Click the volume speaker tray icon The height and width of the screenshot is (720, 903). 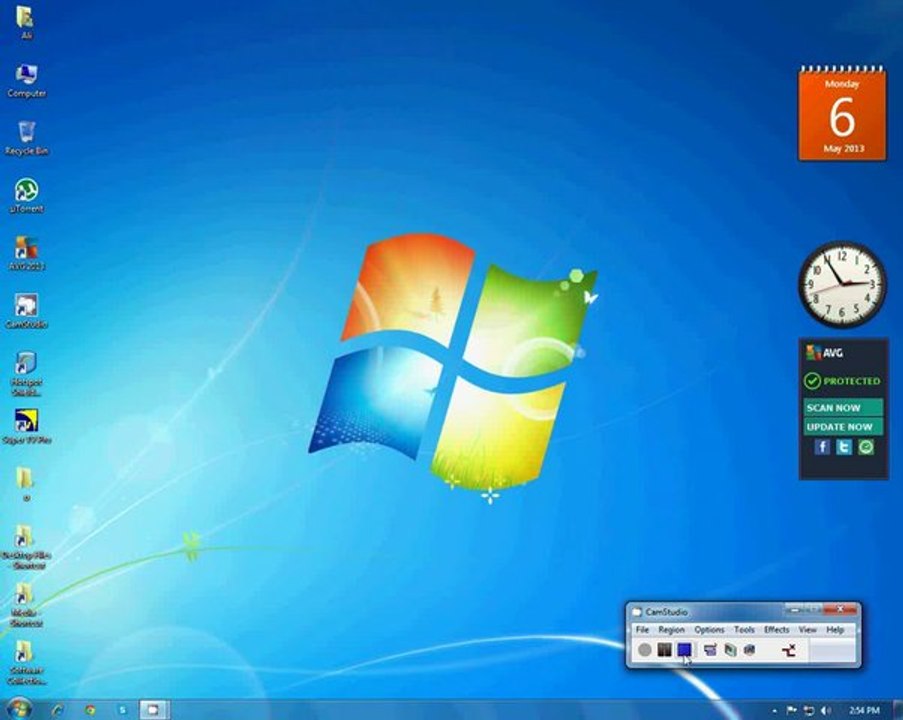pos(826,711)
